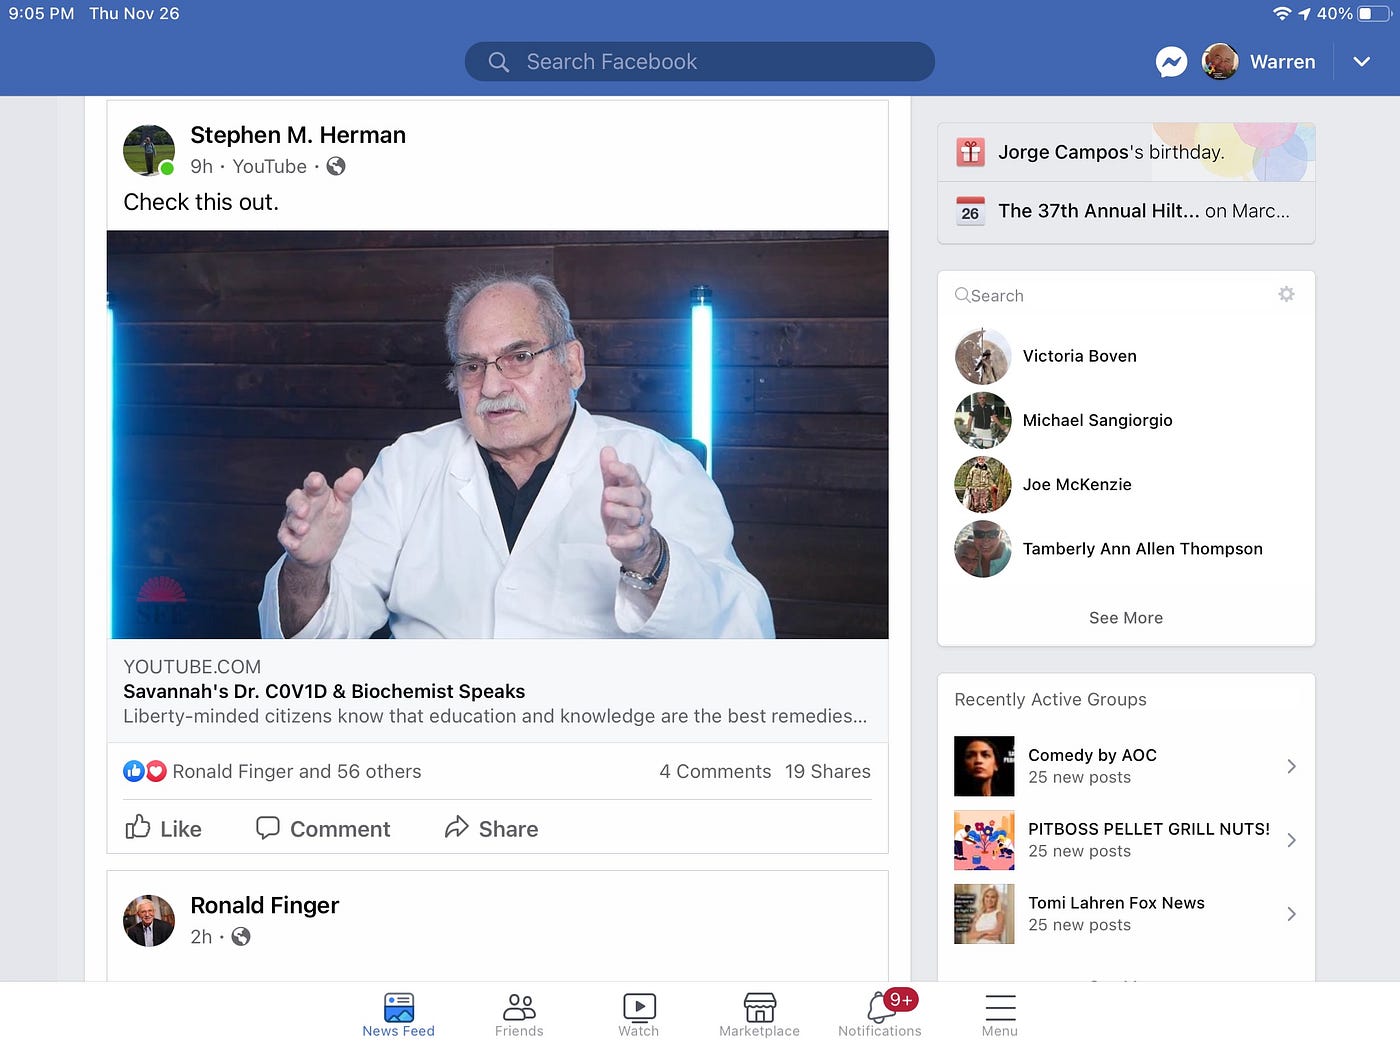Click the globe icon on Ronald Finger's post
Screen dimensions: 1400x1050
(x=241, y=936)
